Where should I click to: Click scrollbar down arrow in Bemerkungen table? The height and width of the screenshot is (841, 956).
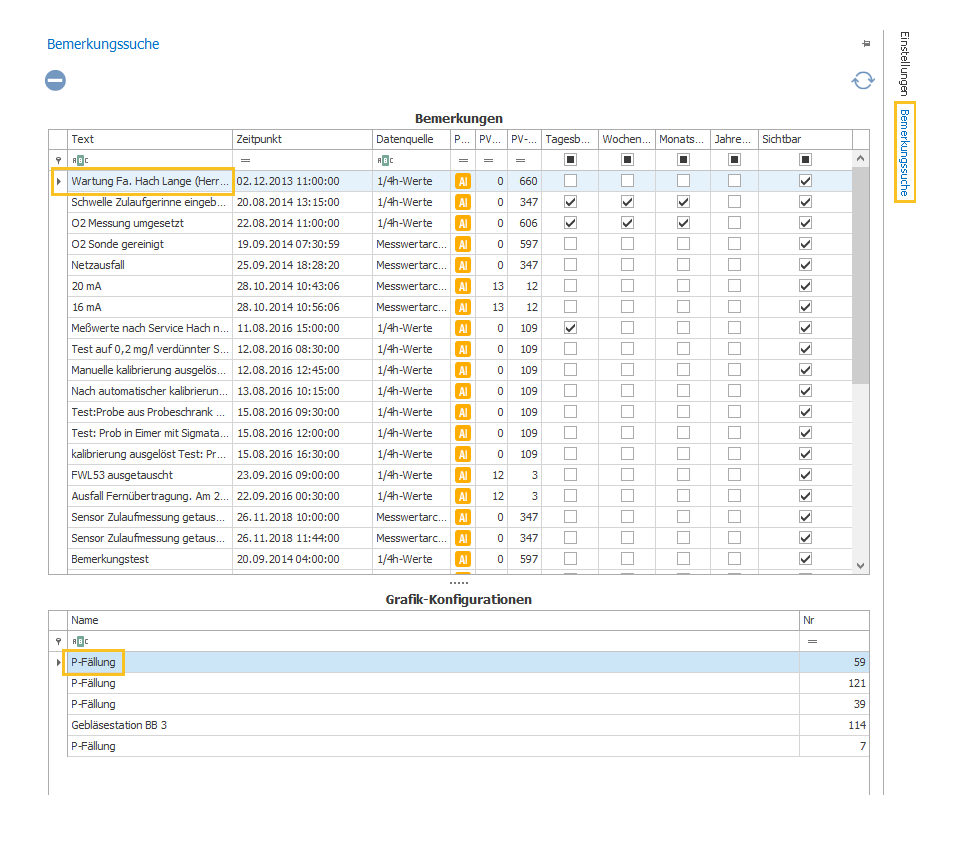(860, 566)
